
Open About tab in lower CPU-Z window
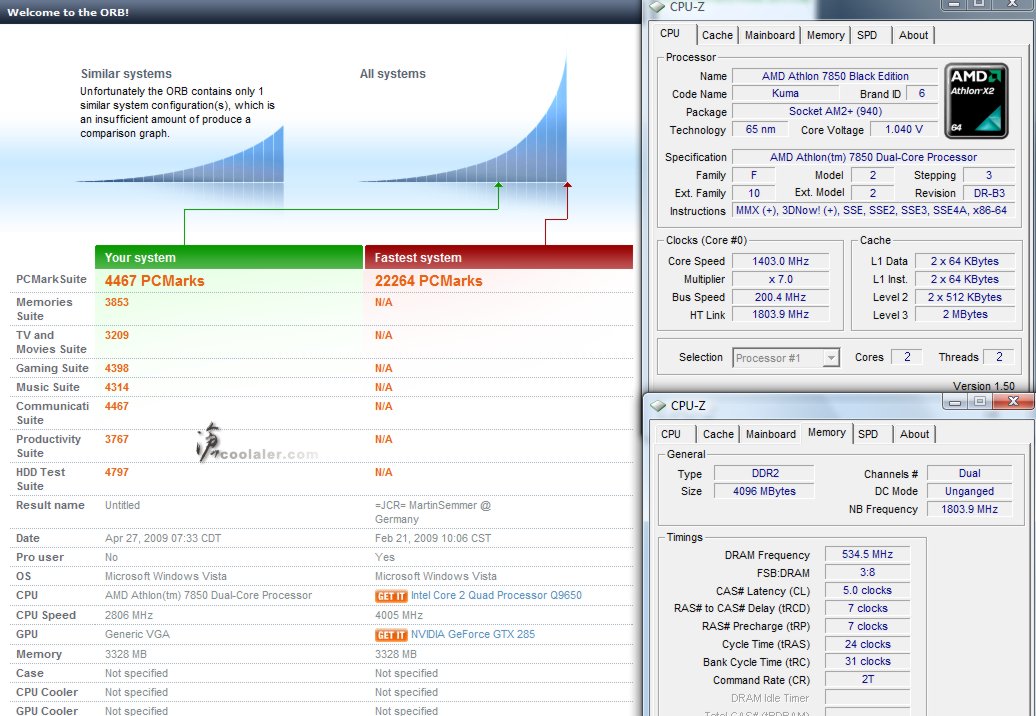tap(914, 434)
